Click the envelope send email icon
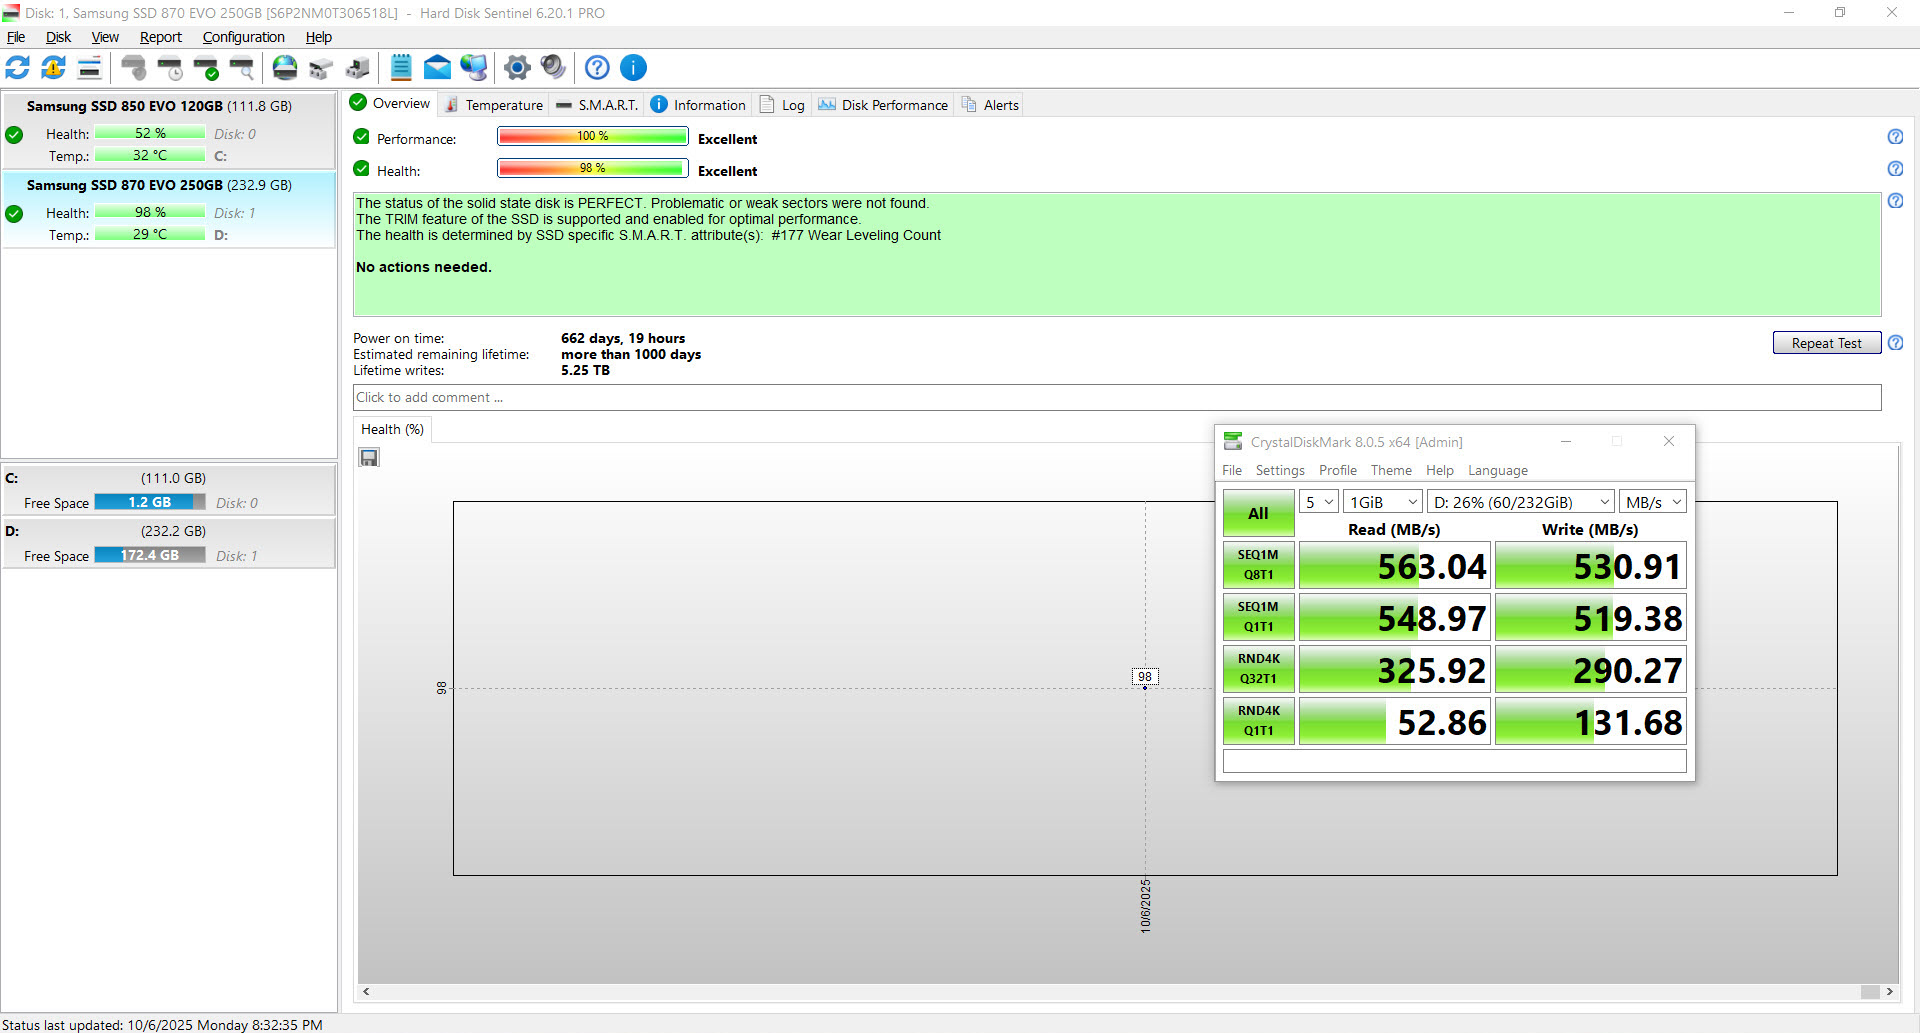1920x1033 pixels. point(437,68)
